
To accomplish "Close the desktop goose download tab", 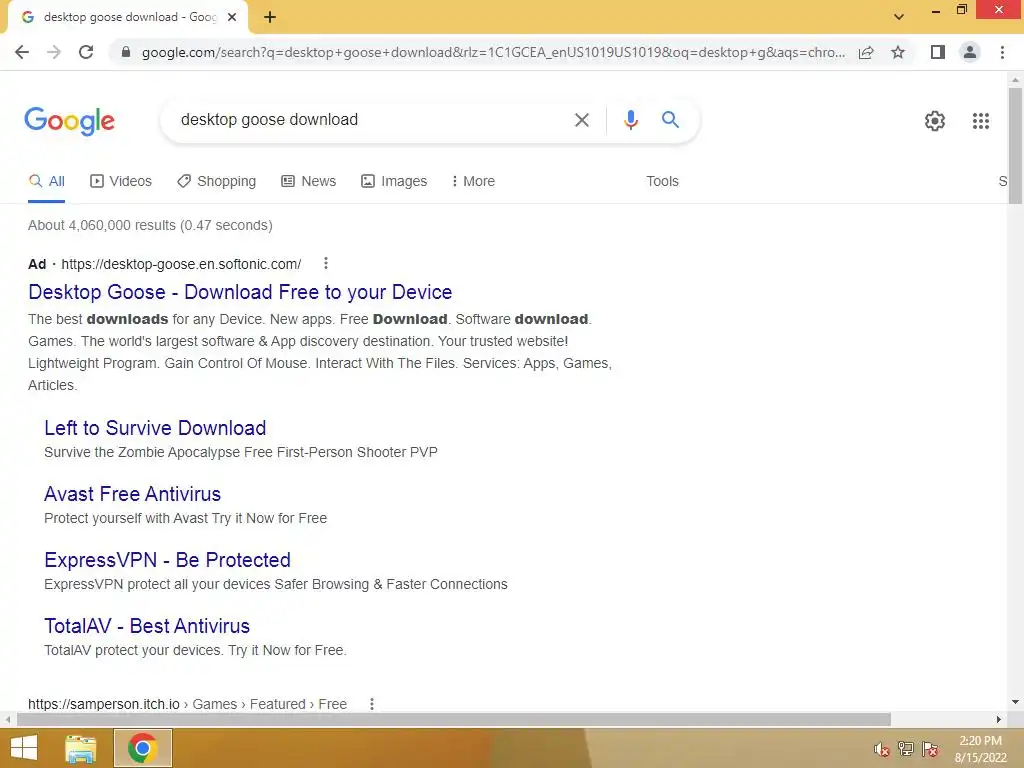I will (x=232, y=17).
